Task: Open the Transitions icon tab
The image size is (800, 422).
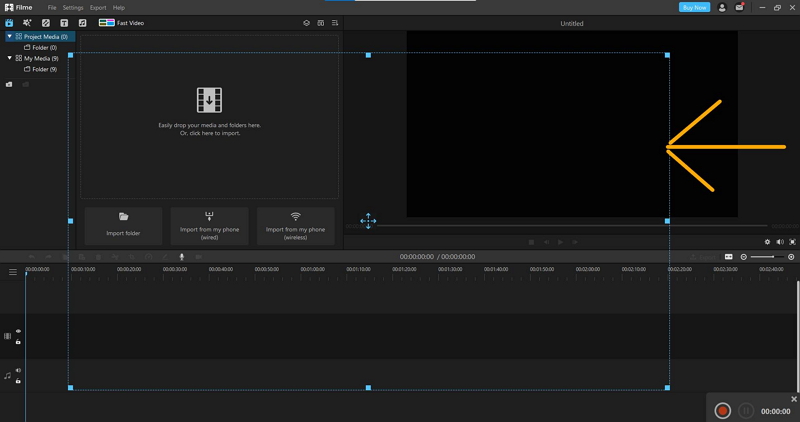Action: (x=45, y=23)
